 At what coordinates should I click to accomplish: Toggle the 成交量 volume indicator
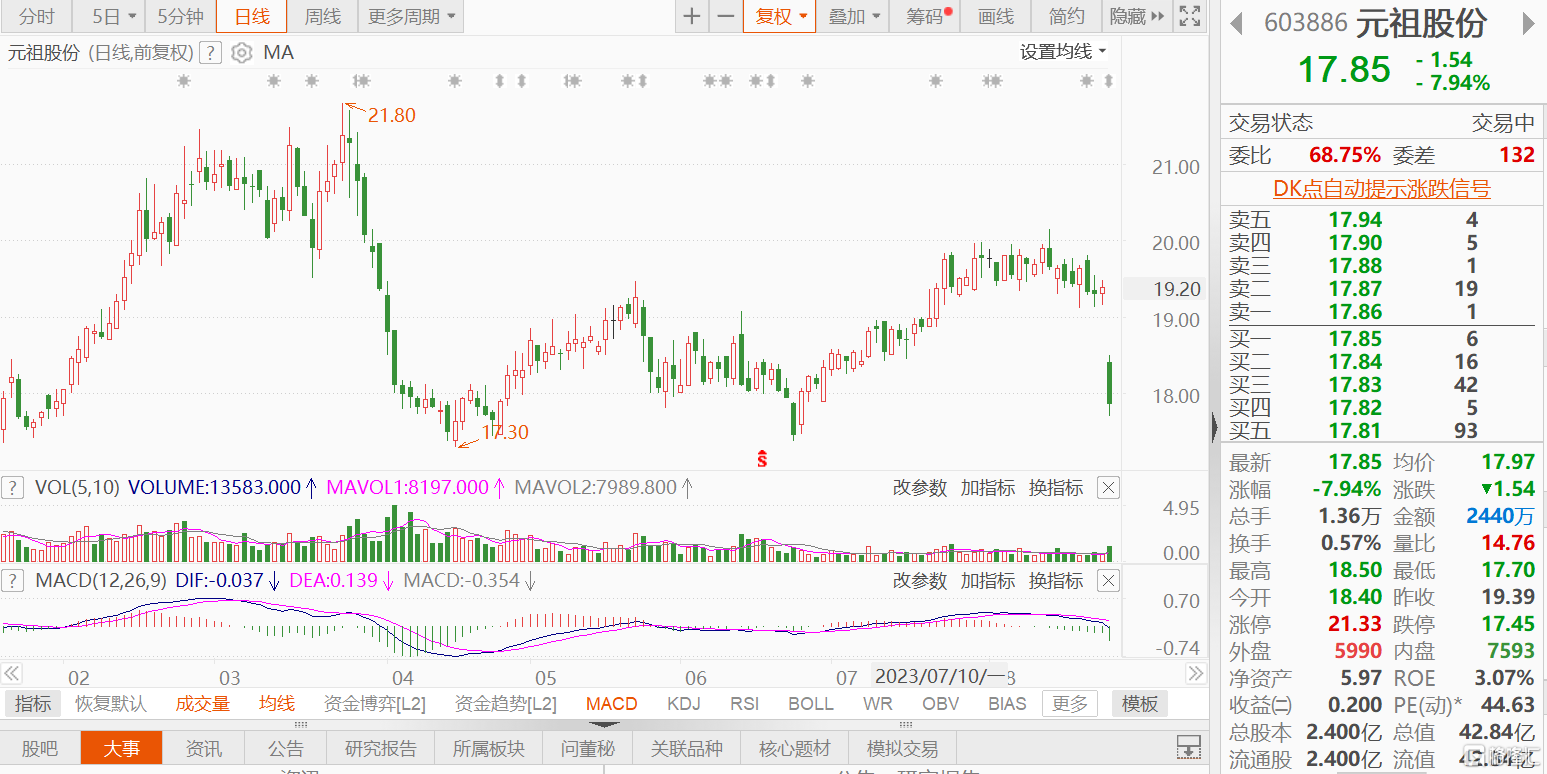[203, 703]
